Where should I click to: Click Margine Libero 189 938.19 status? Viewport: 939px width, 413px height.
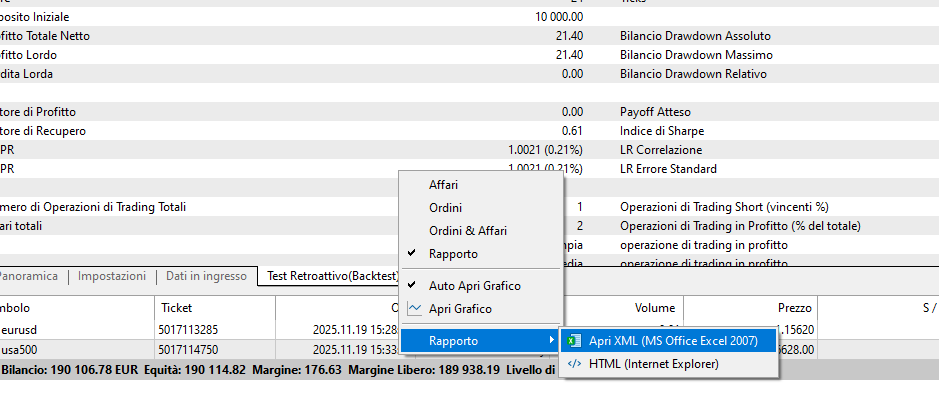423,370
